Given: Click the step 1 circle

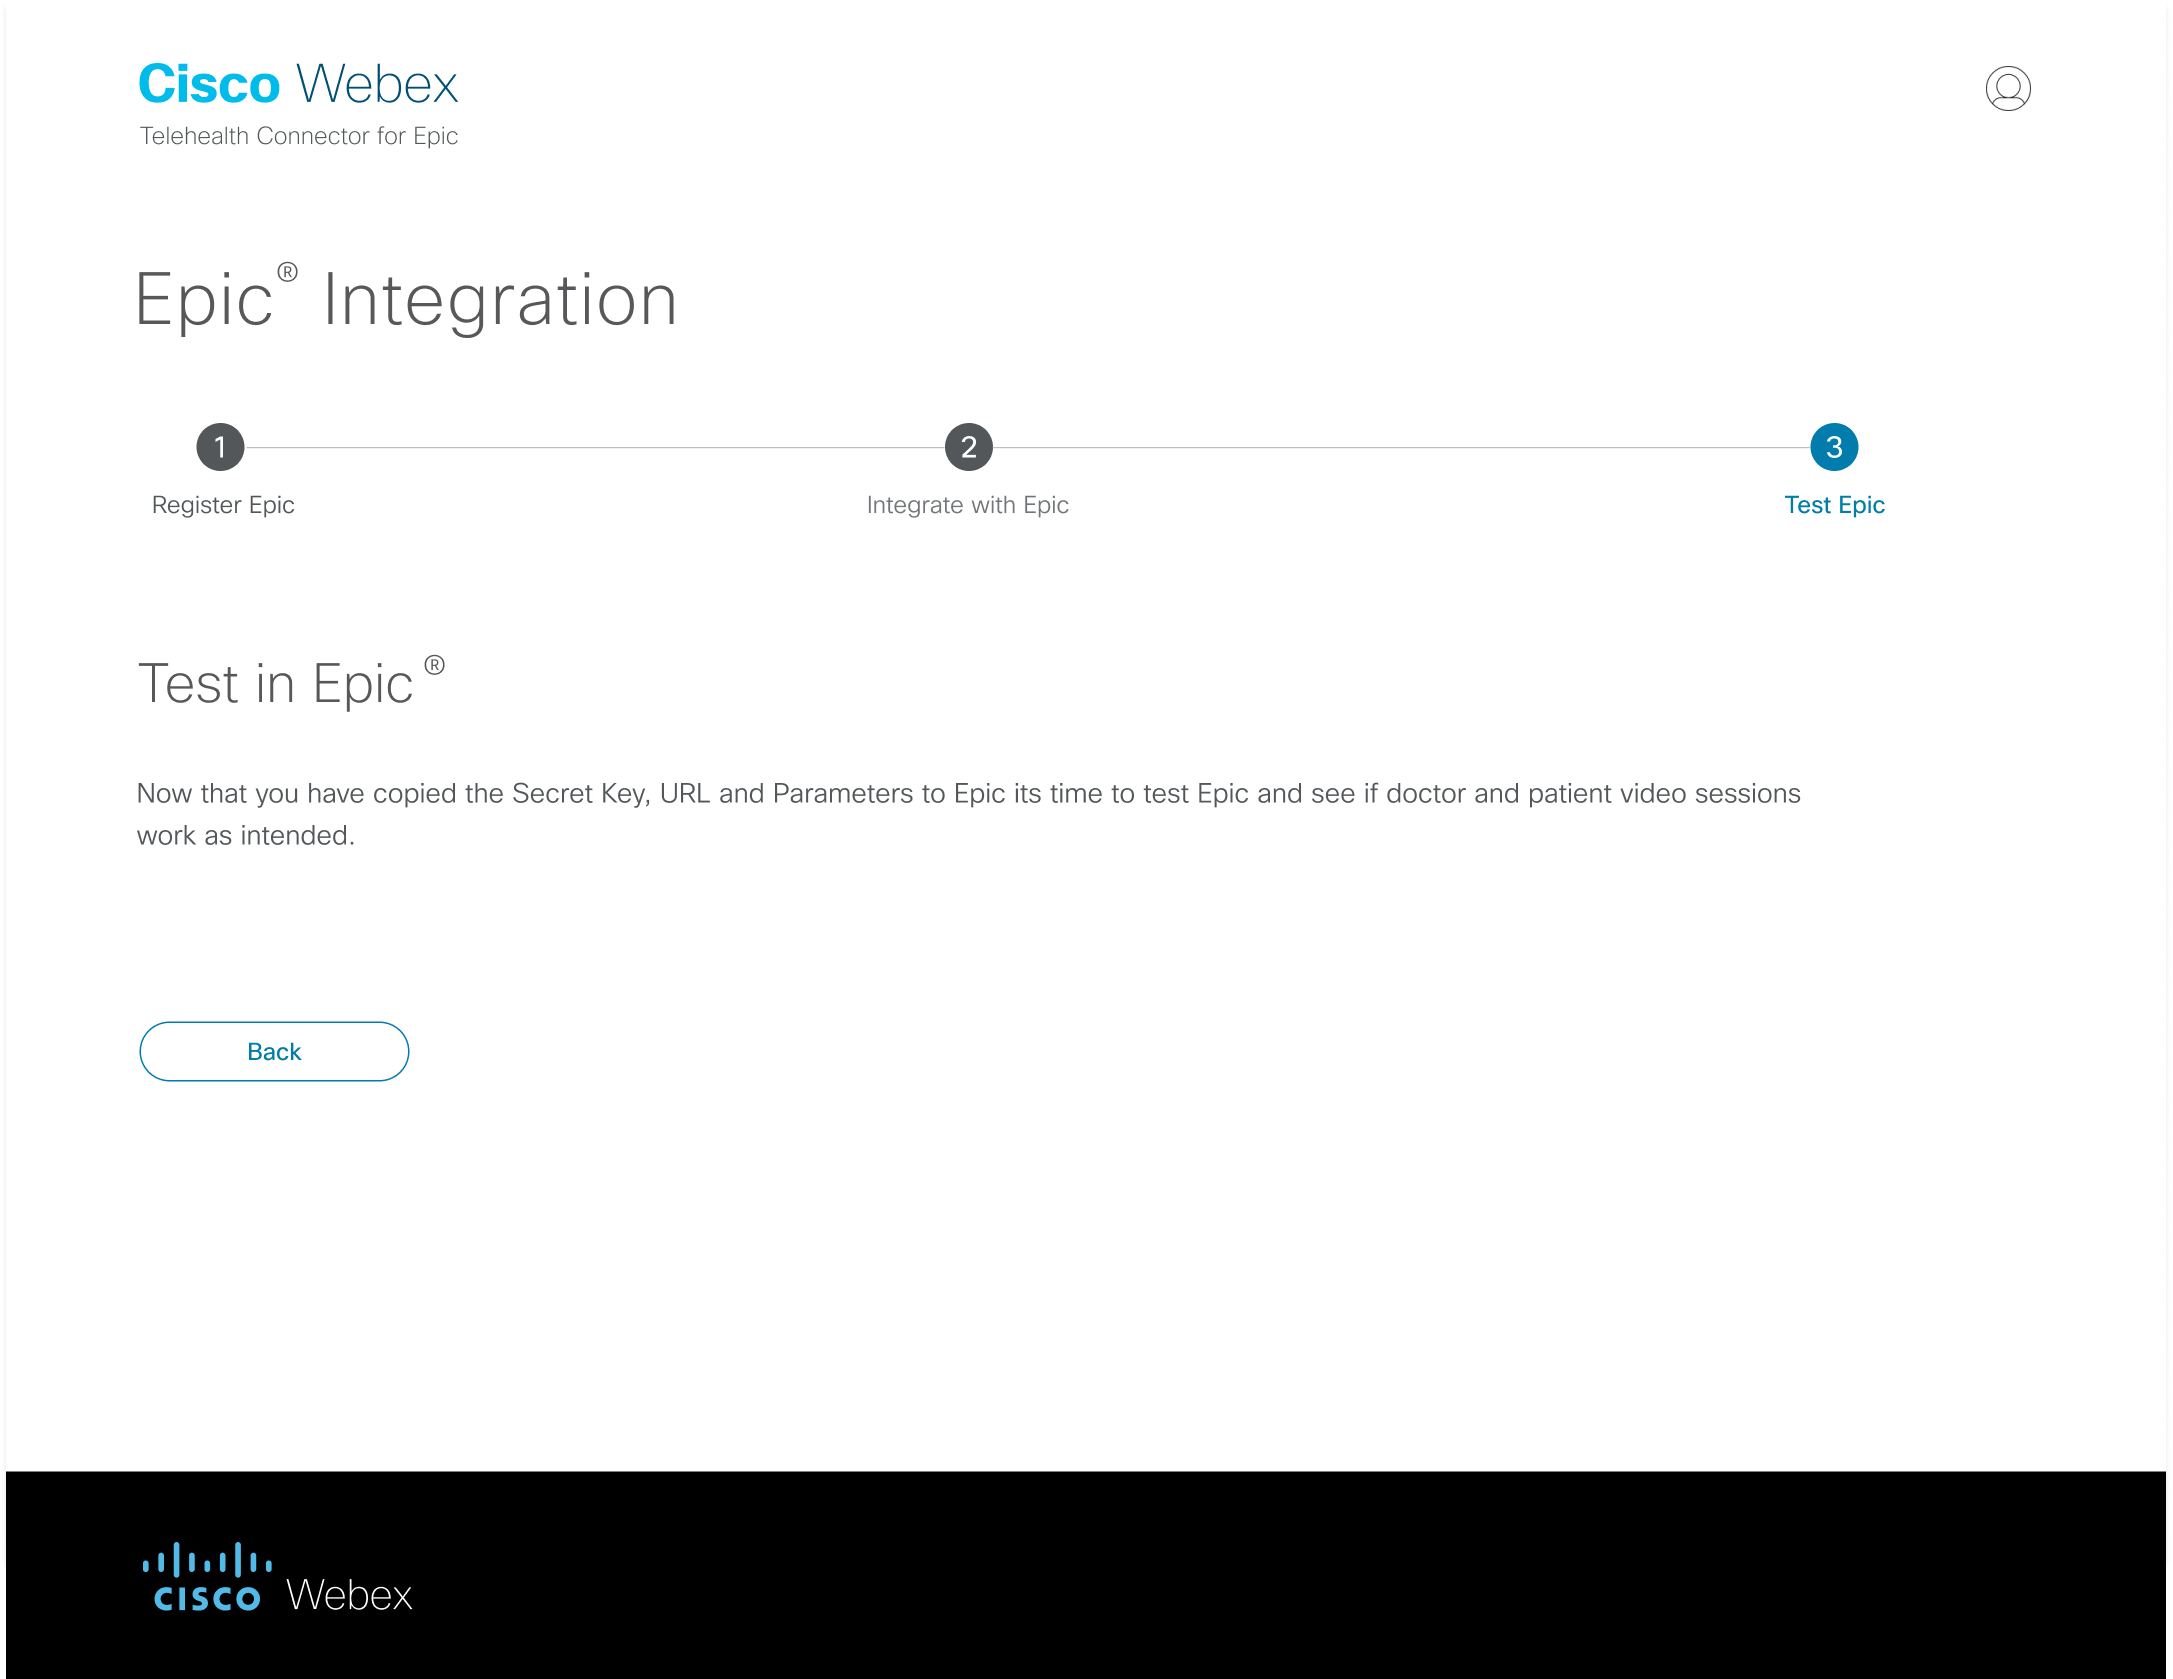Looking at the screenshot, I should tap(220, 447).
